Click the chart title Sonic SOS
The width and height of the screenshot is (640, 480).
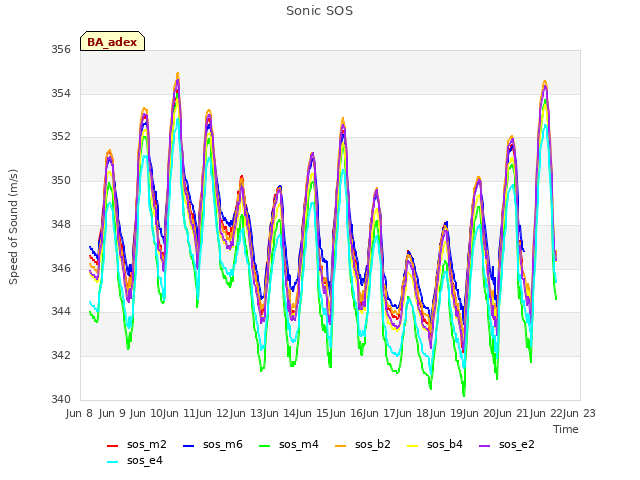tap(319, 11)
